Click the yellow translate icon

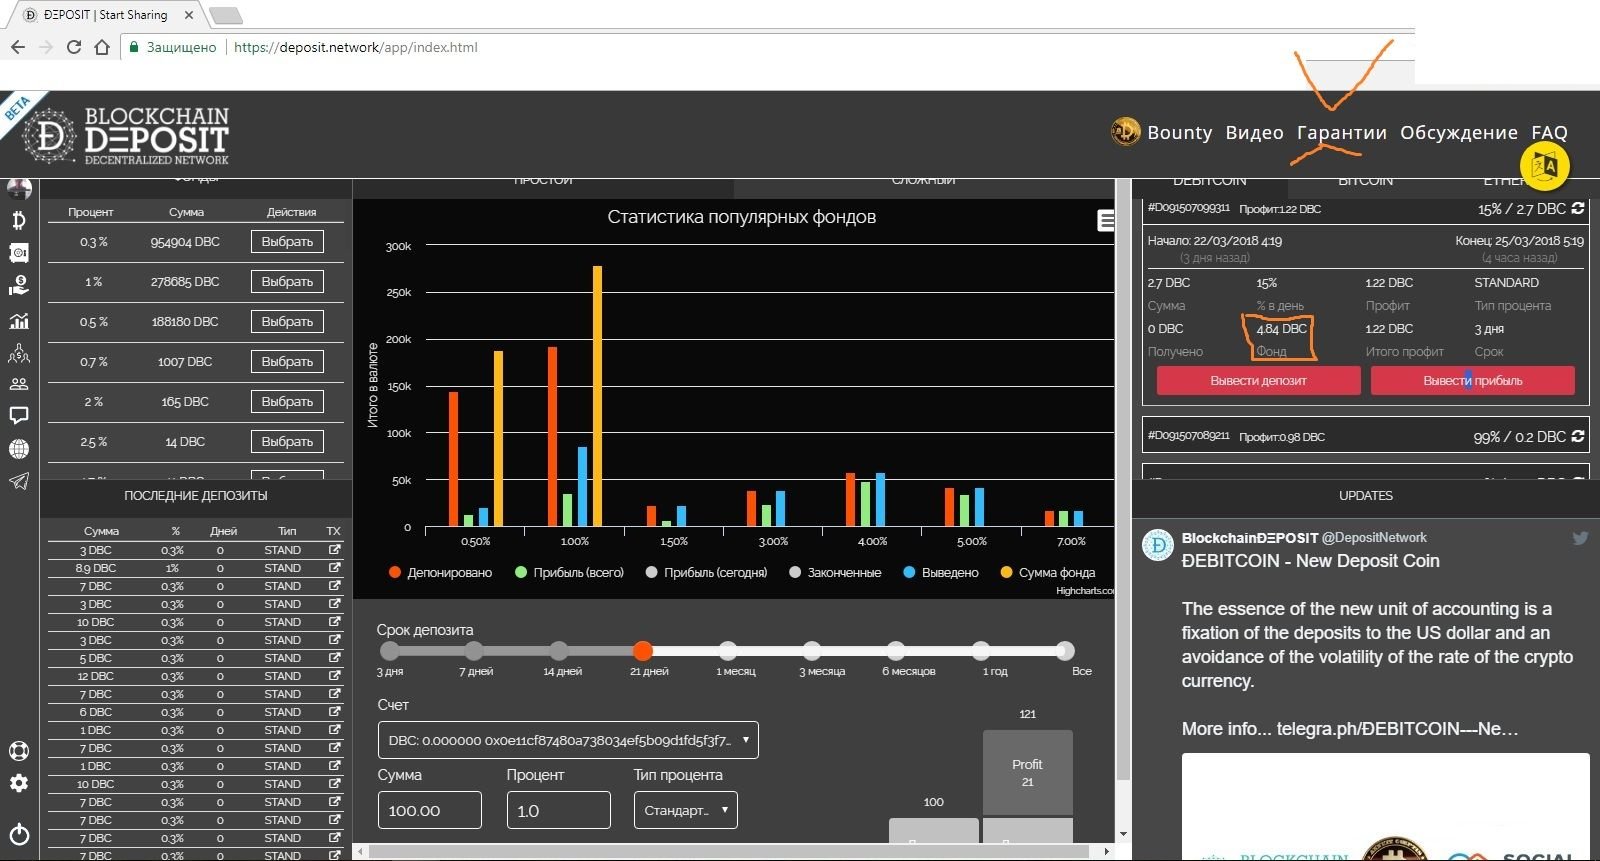coord(1545,166)
